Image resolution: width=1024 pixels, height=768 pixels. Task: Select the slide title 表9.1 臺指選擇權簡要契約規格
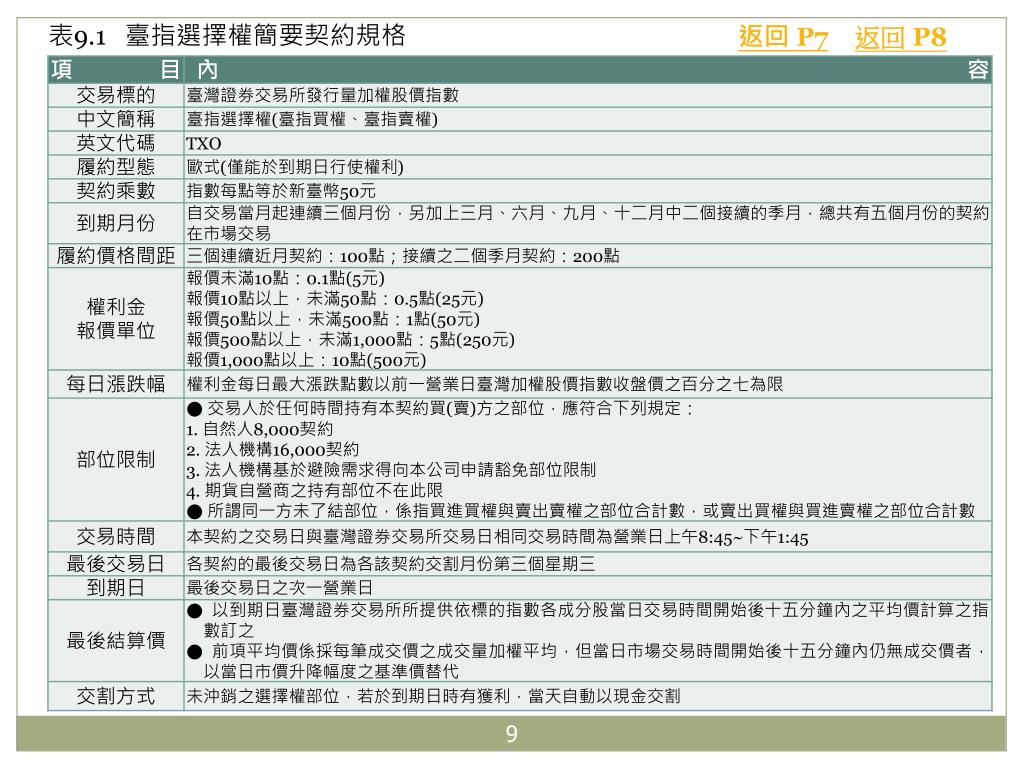(227, 35)
